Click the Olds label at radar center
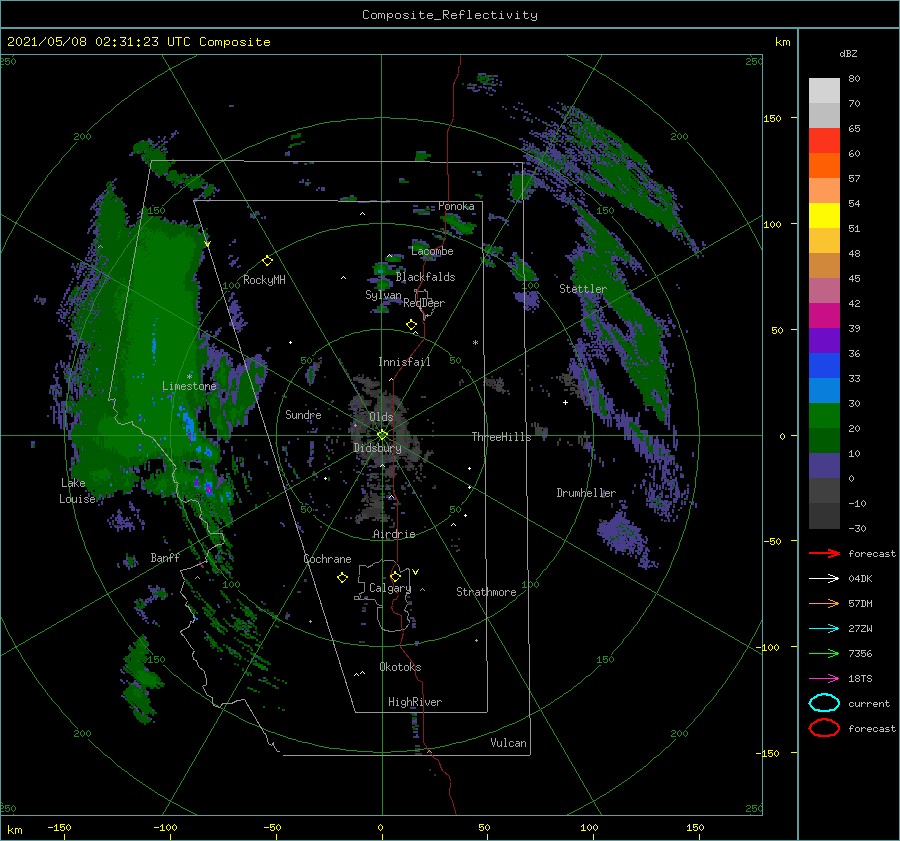 pos(381,417)
